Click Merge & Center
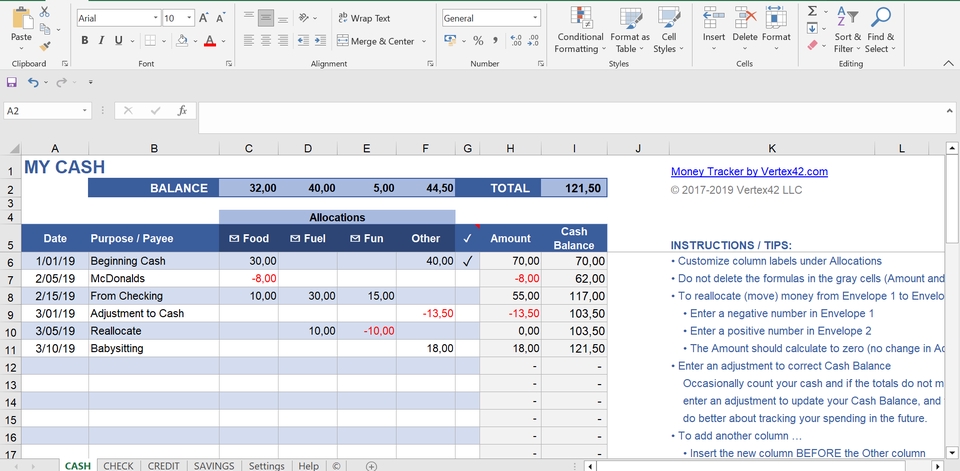The image size is (960, 471). [x=377, y=41]
